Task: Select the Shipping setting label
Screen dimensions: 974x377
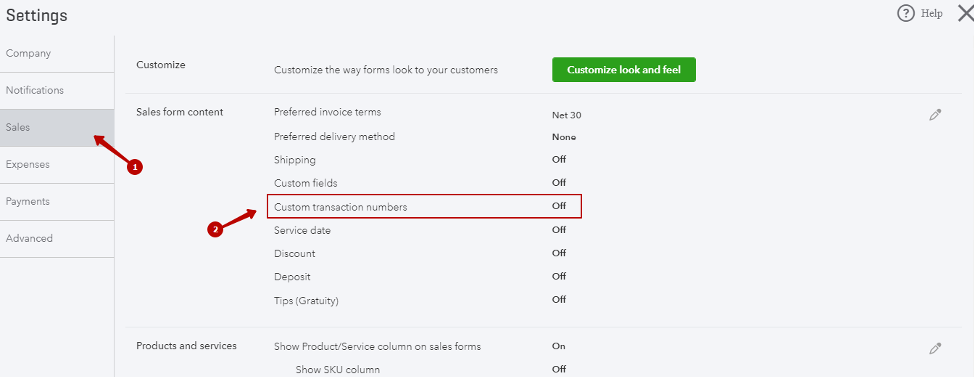Action: point(294,160)
